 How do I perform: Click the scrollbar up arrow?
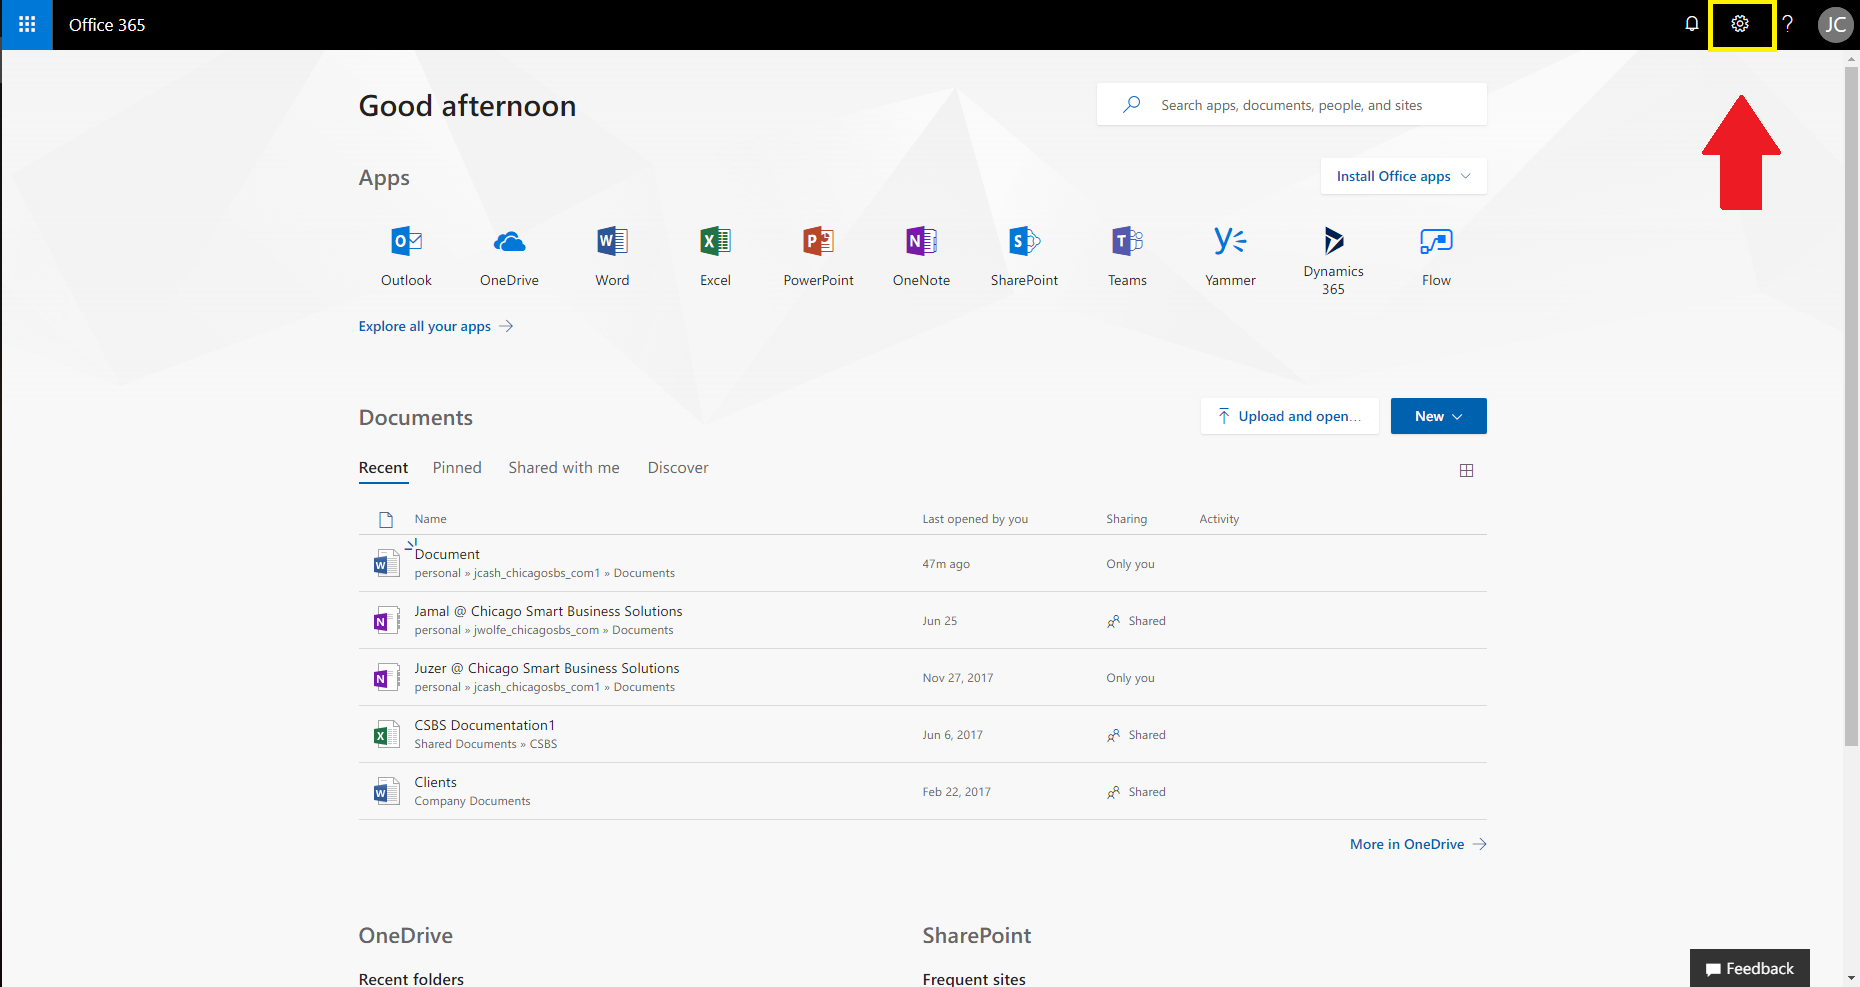(x=1851, y=59)
